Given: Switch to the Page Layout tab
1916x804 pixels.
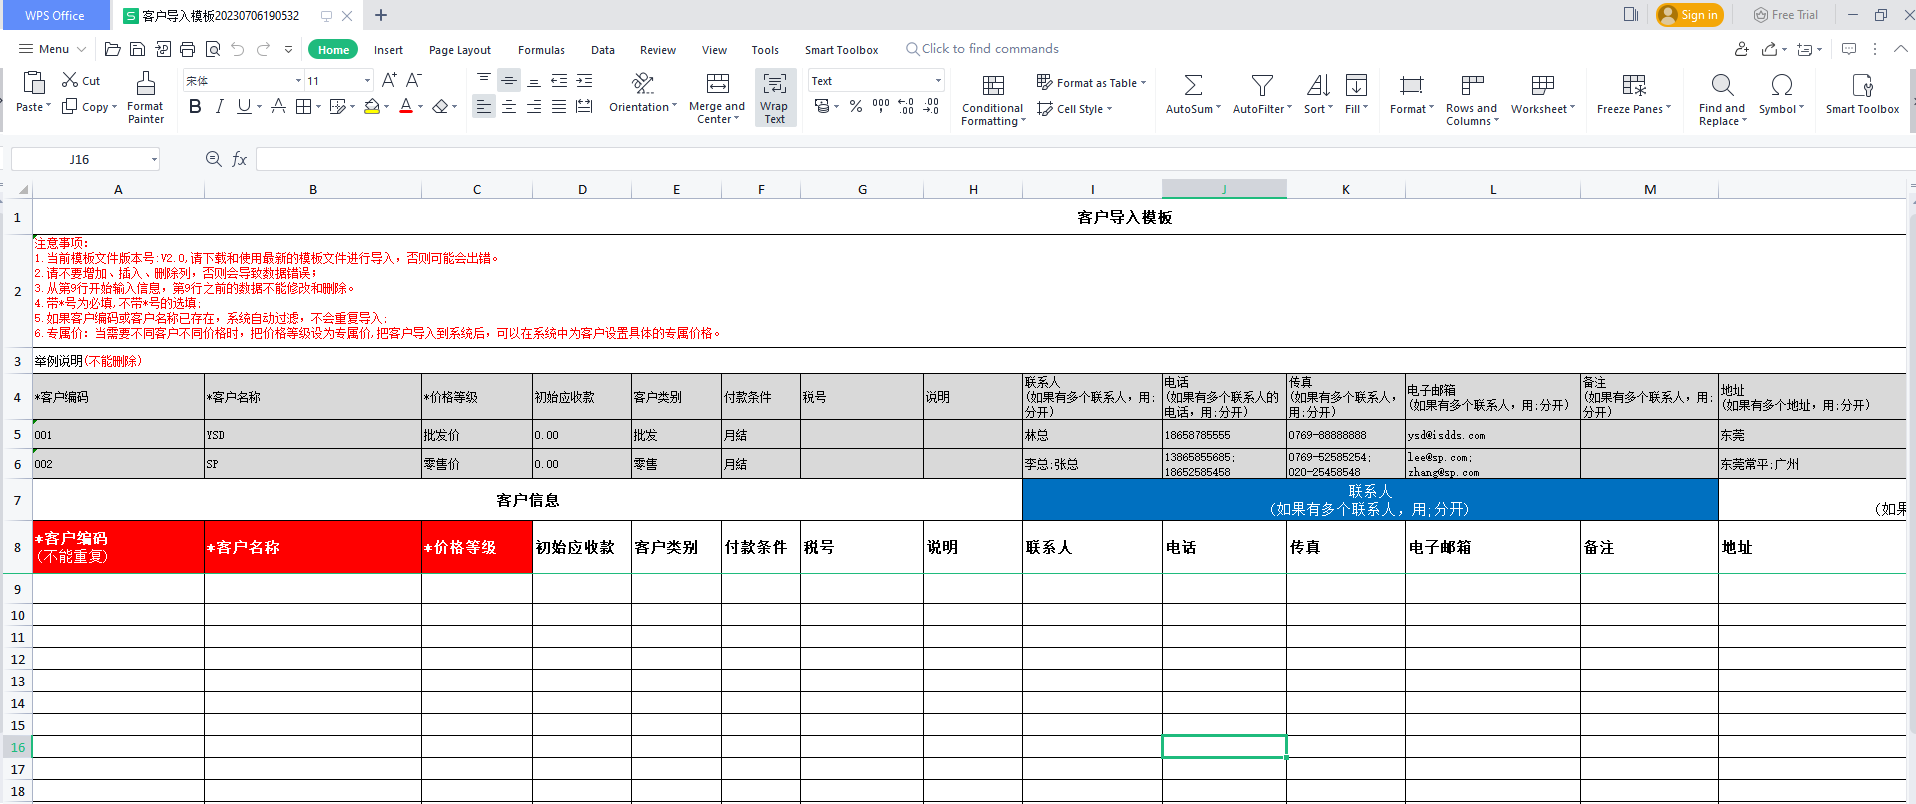Looking at the screenshot, I should 459,50.
